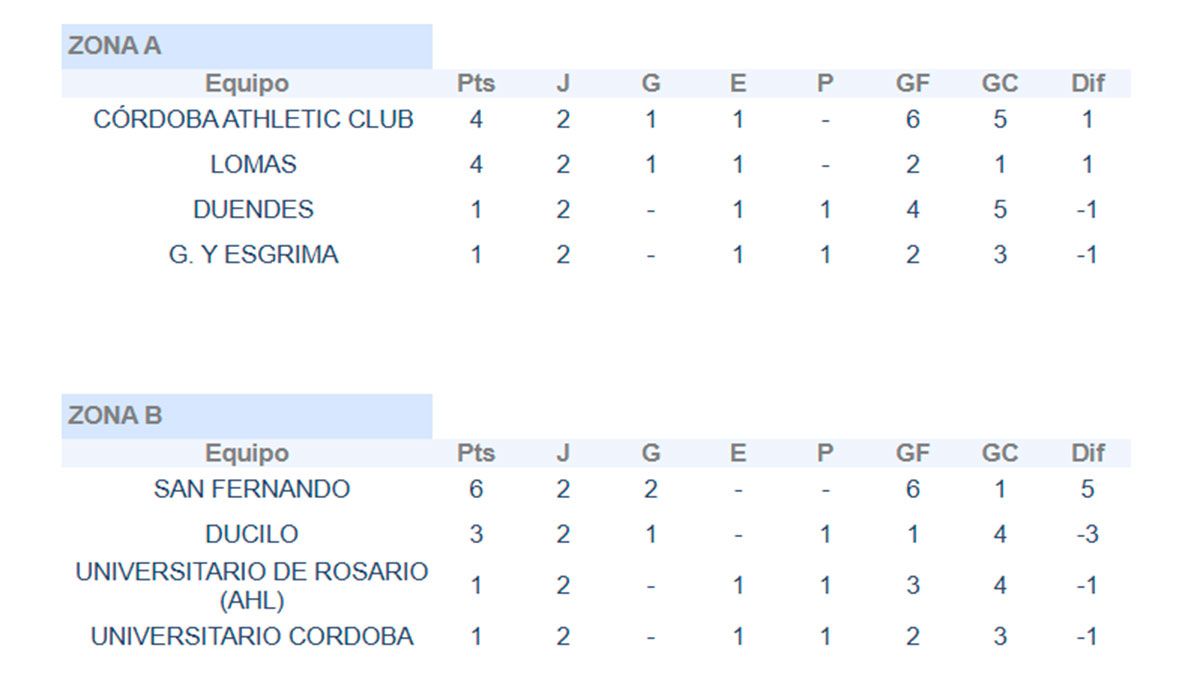Screen dimensions: 1200x675
Task: Select San Fernando's points value of 6
Action: 476,490
